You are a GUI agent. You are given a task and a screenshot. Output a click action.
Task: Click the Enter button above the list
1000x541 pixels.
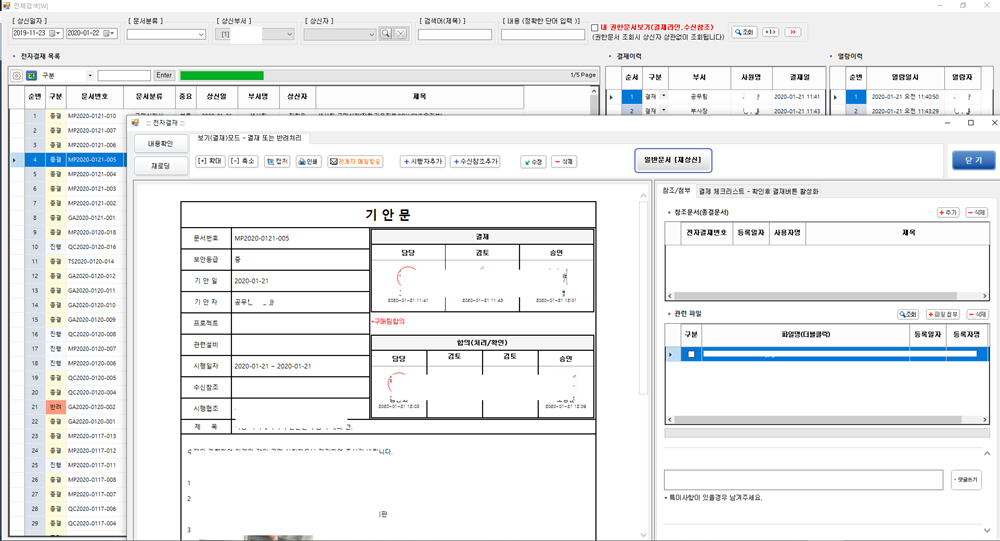click(164, 75)
